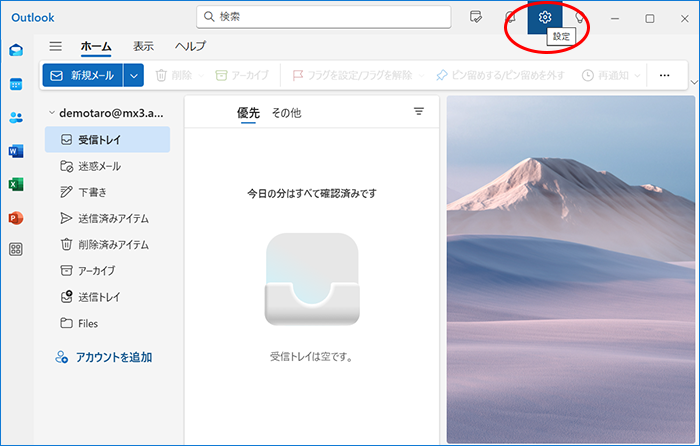
Task: Expand the 新規メール dropdown arrow
Action: pyautogui.click(x=134, y=75)
